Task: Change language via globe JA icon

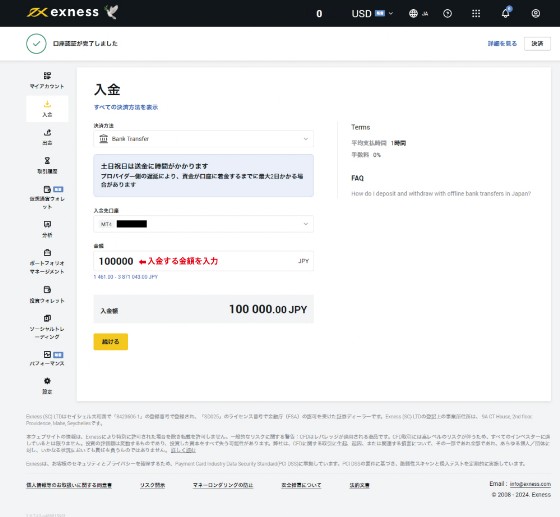Action: 418,14
